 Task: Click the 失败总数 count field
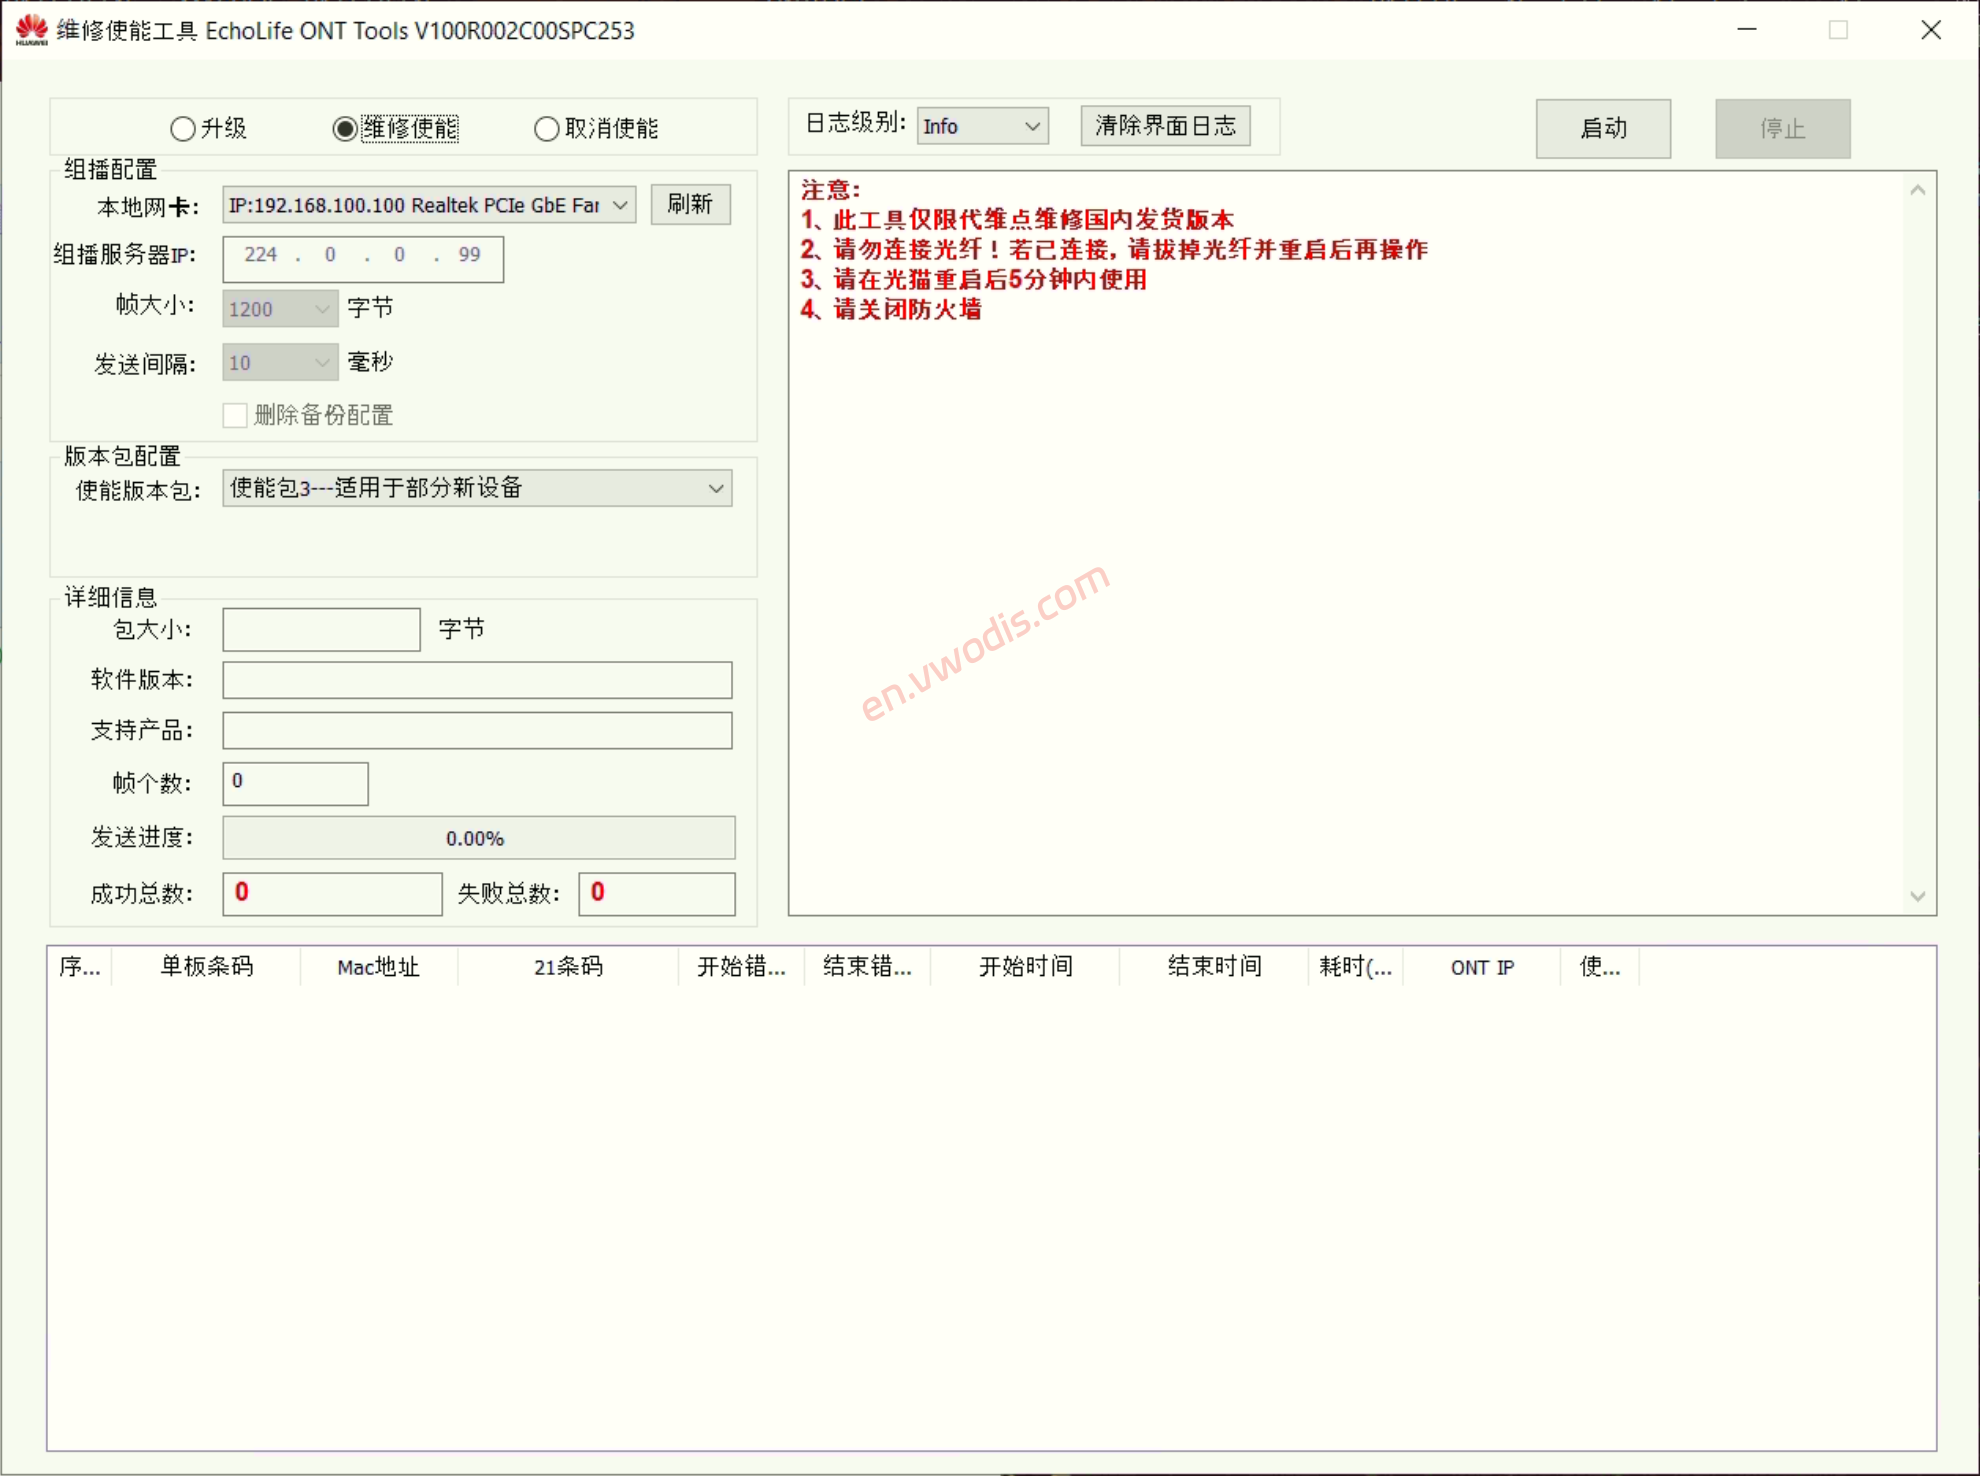pyautogui.click(x=657, y=893)
